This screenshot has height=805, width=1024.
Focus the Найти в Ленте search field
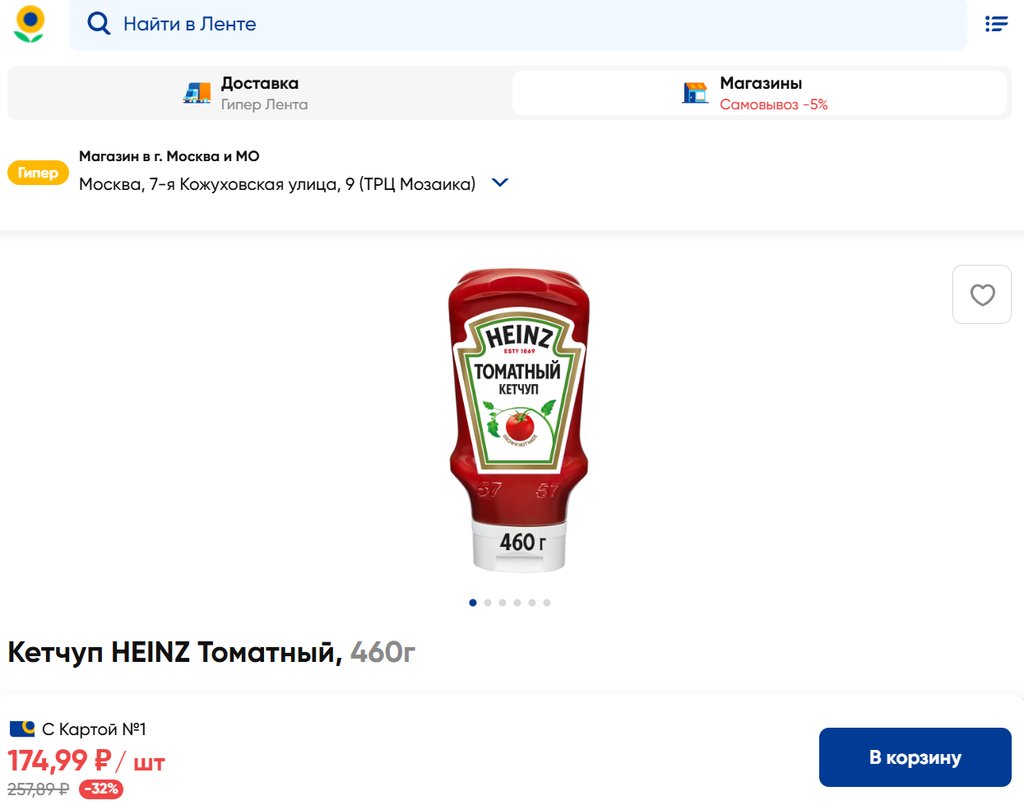click(518, 24)
